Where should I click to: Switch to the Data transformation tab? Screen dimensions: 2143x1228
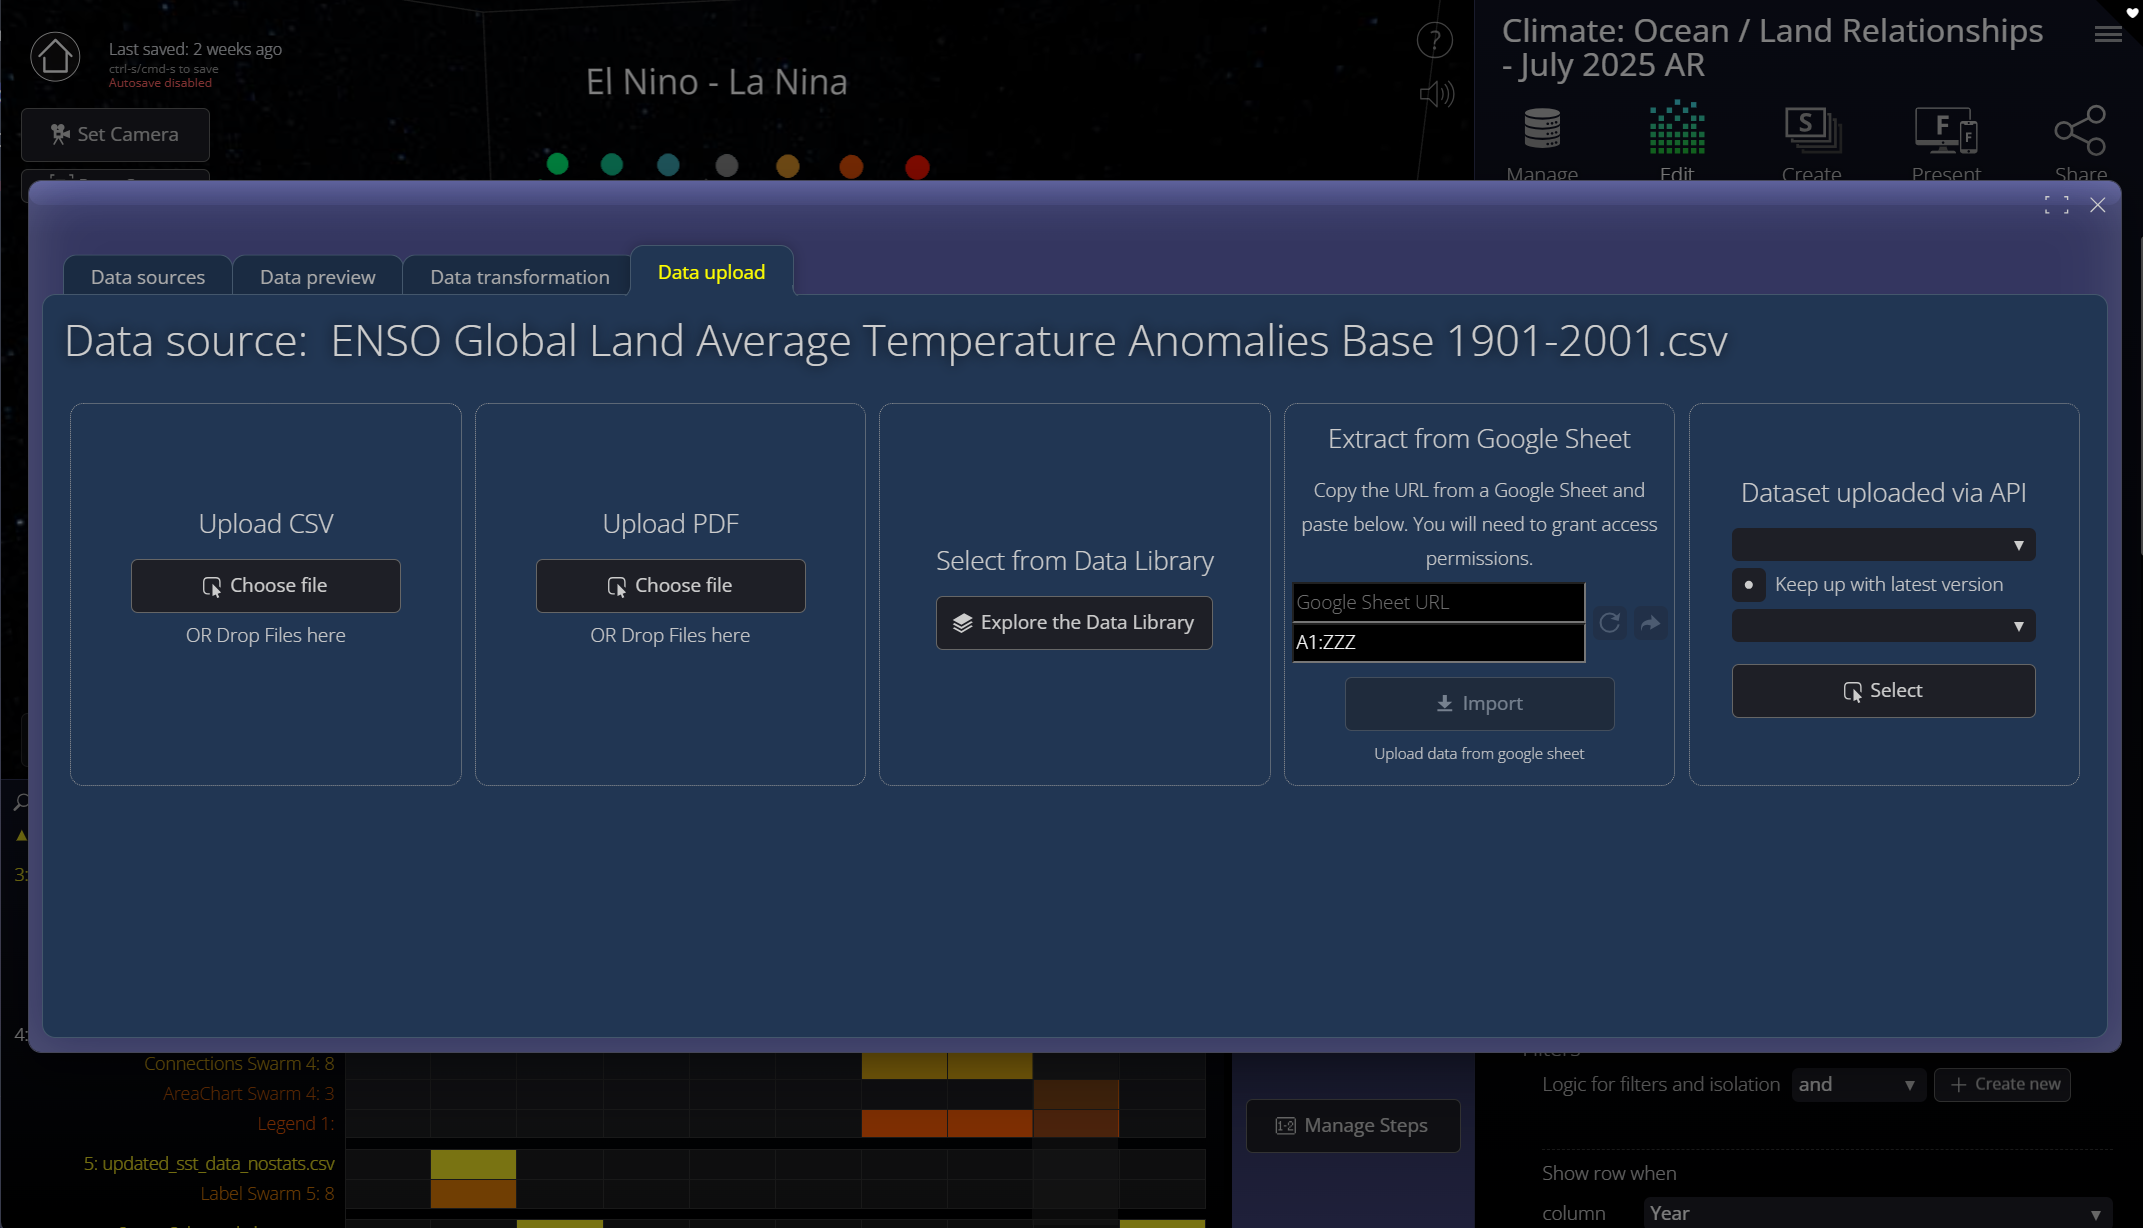(x=519, y=277)
